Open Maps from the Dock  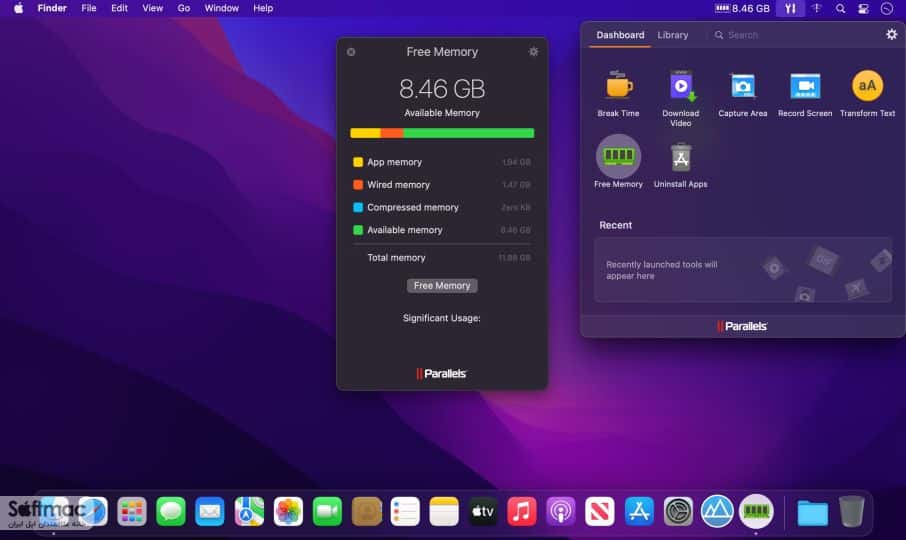tap(249, 511)
